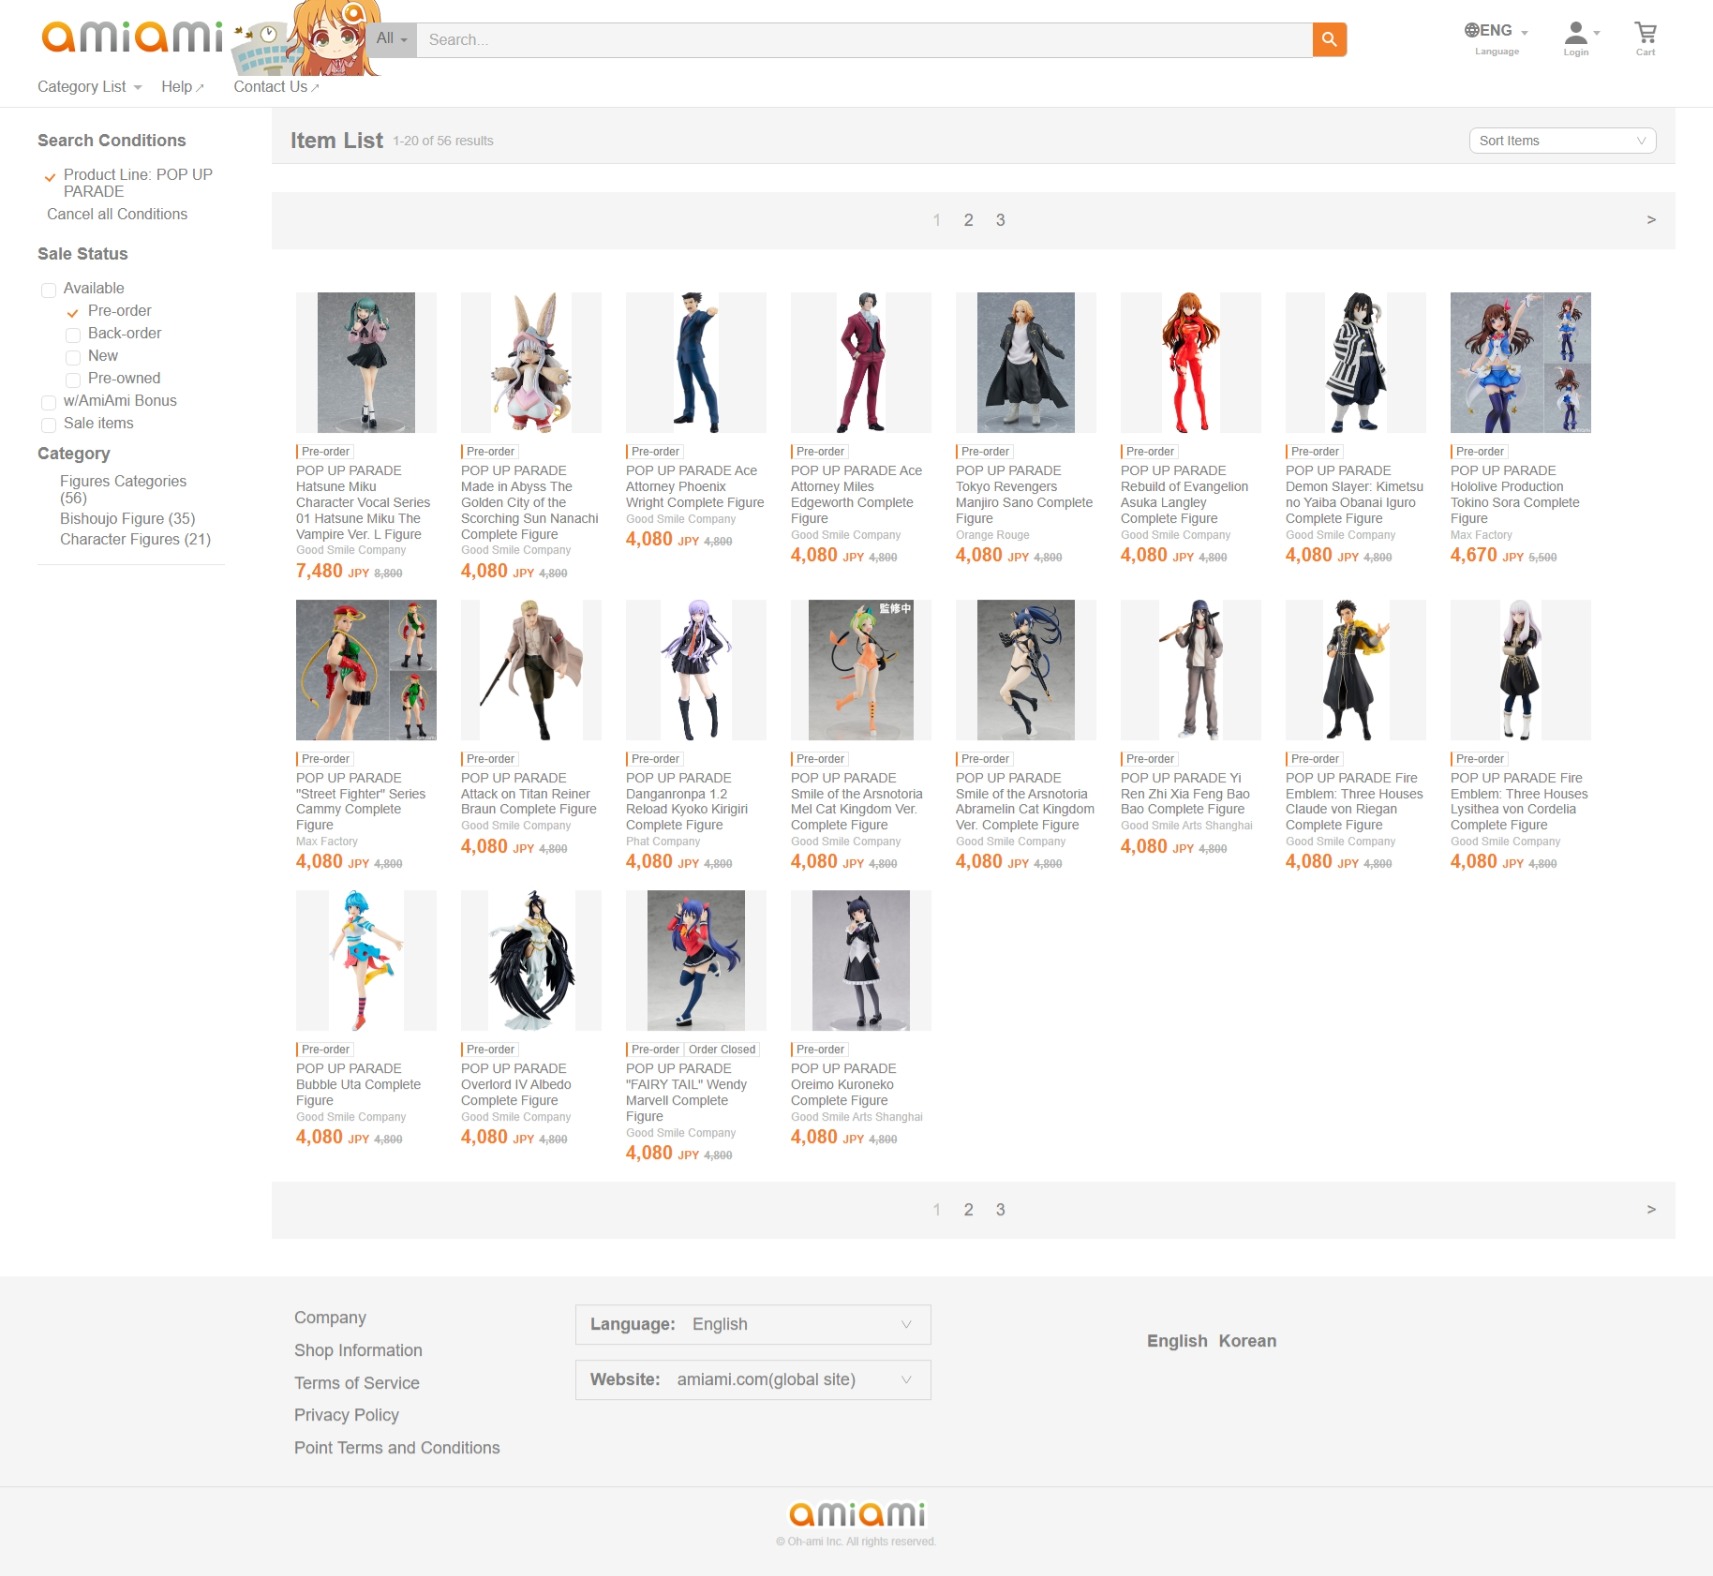Screen dimensions: 1713x1576
Task: Click the orange search magnifier button
Action: pyautogui.click(x=1329, y=39)
